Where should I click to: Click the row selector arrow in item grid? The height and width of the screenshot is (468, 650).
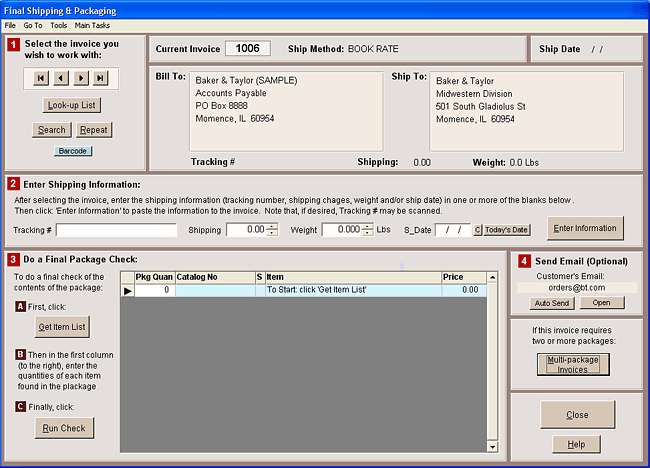(127, 290)
